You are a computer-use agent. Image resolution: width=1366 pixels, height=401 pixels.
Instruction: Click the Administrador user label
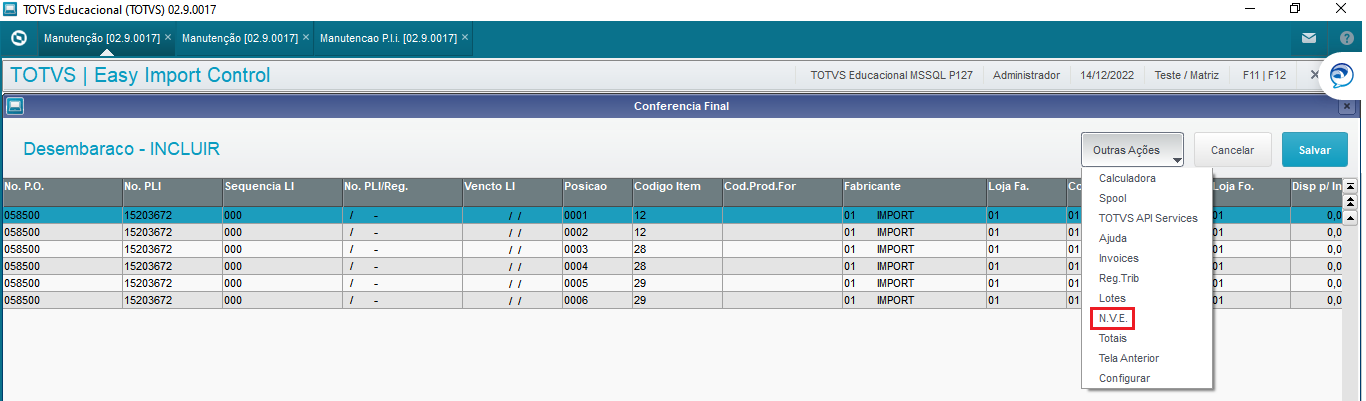tap(1026, 75)
